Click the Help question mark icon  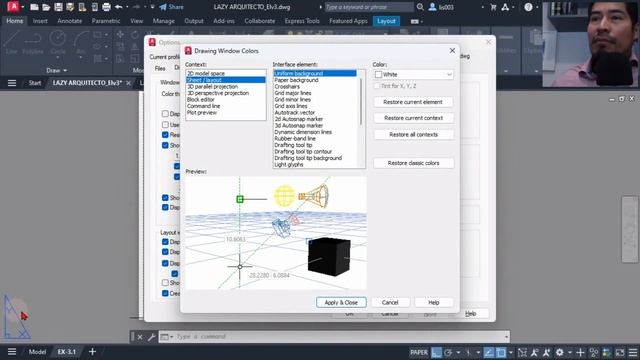coord(528,7)
